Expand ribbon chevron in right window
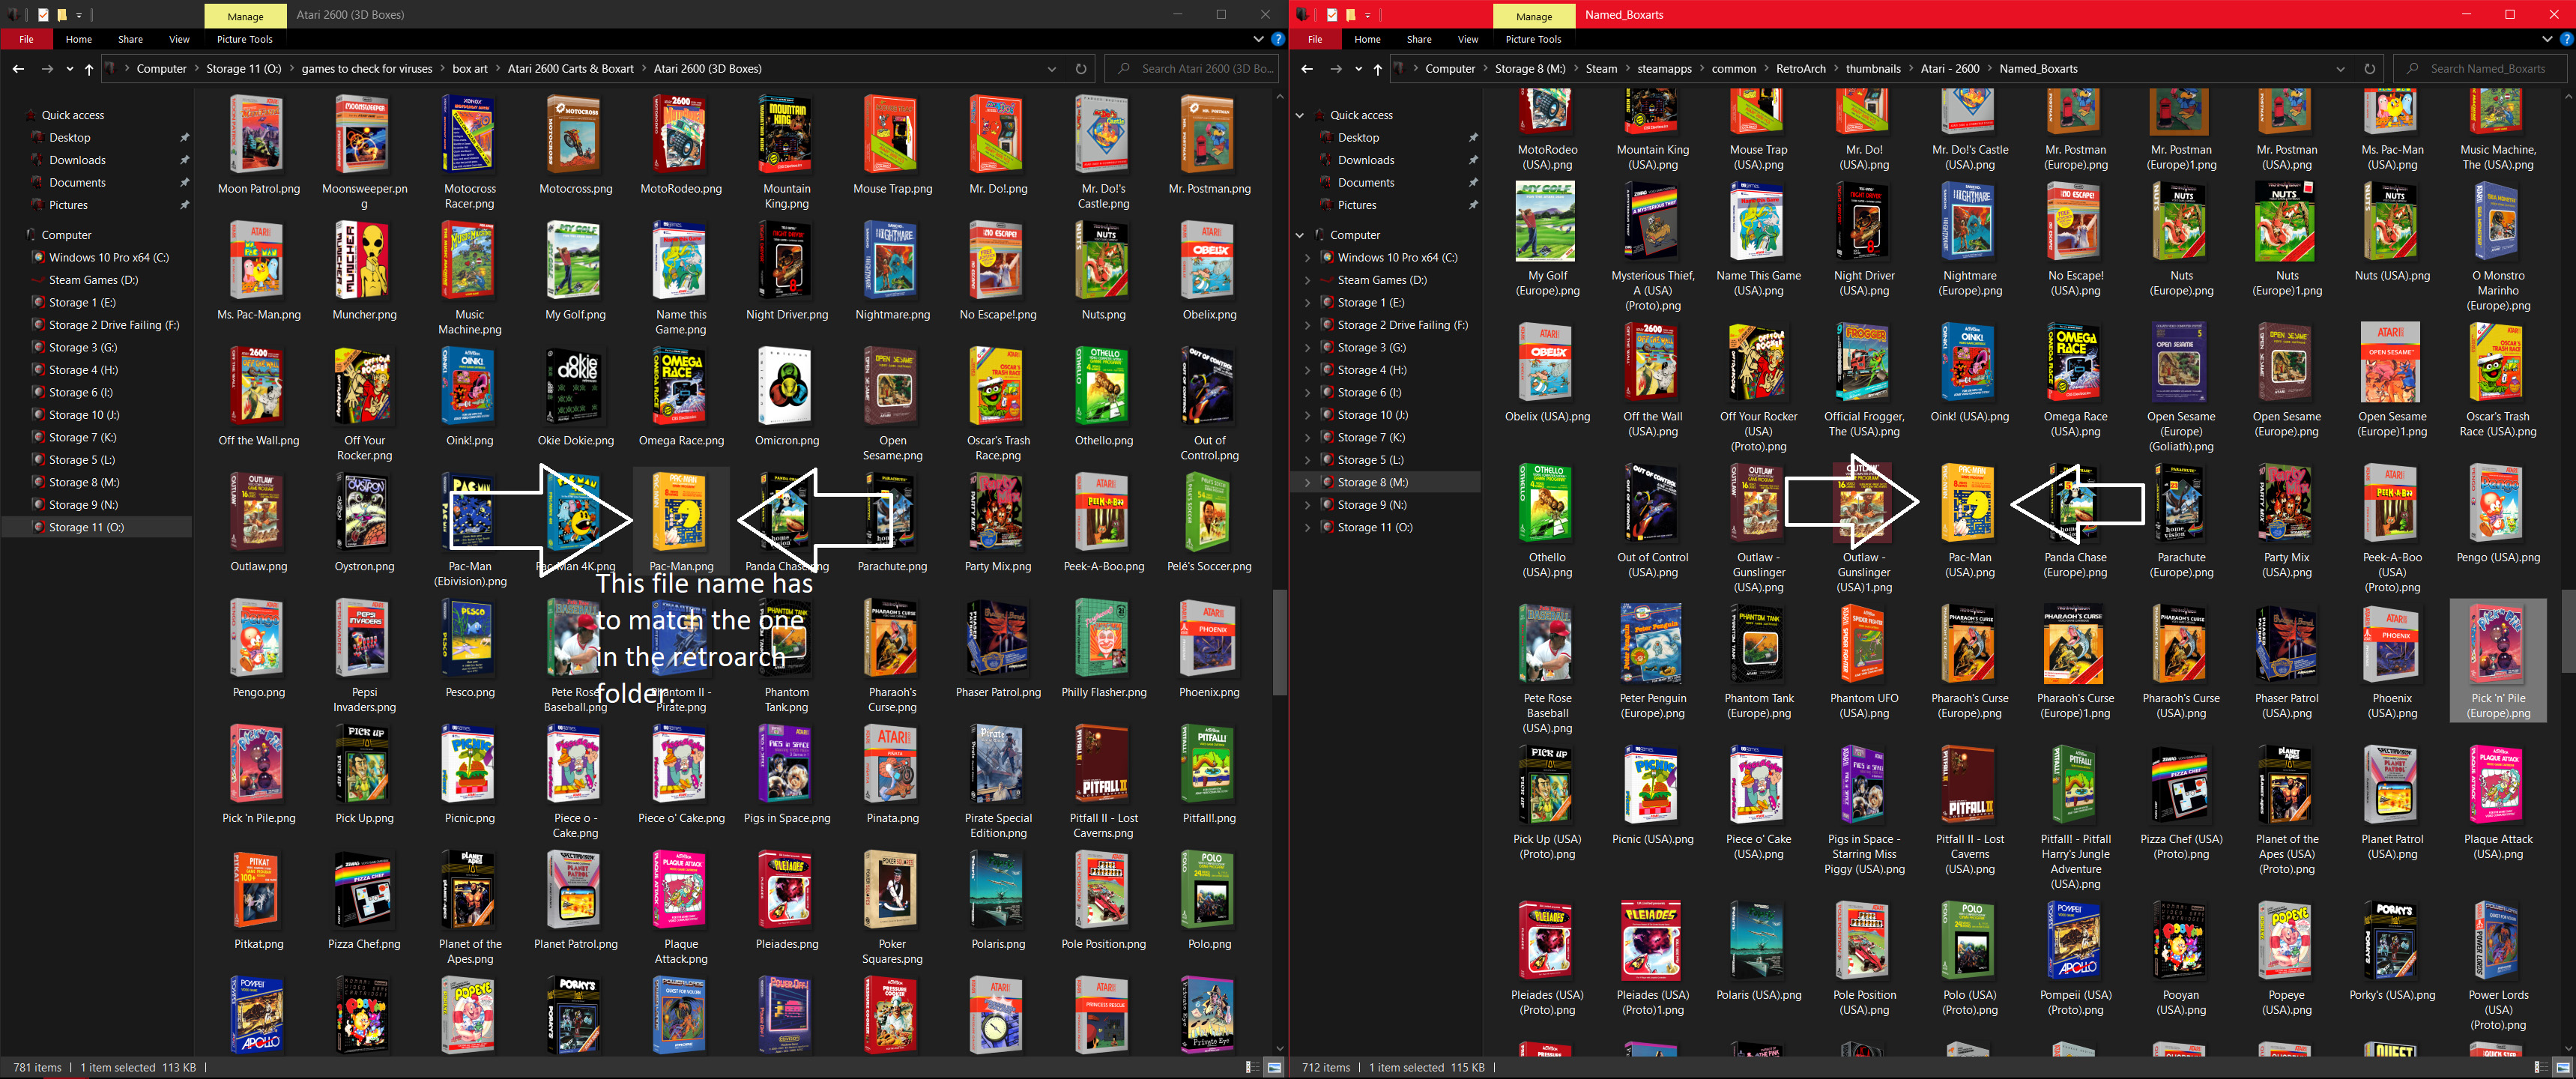 pyautogui.click(x=2546, y=39)
